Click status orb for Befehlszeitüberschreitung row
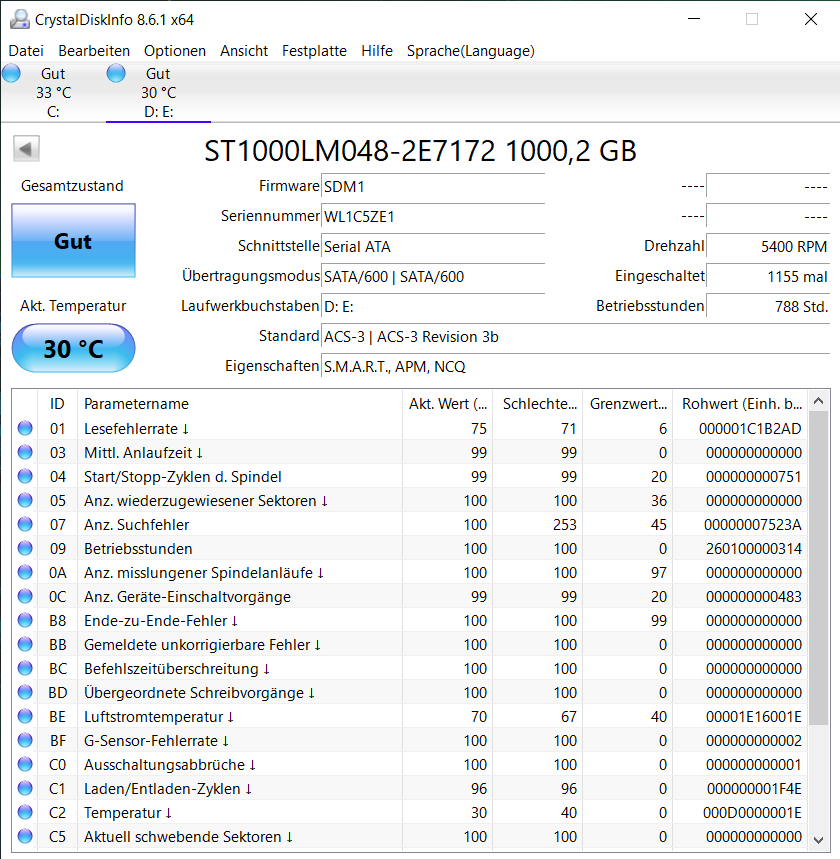The image size is (840, 859). point(25,668)
